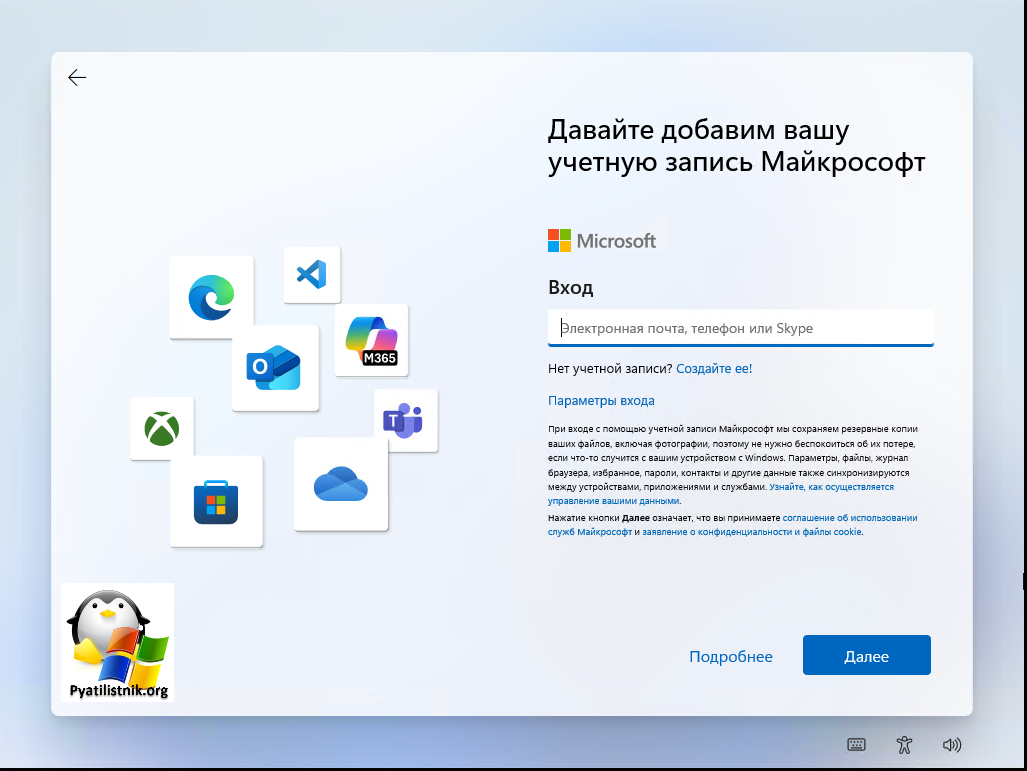
Task: Click the Visual Studio Code icon tile
Action: [x=312, y=274]
